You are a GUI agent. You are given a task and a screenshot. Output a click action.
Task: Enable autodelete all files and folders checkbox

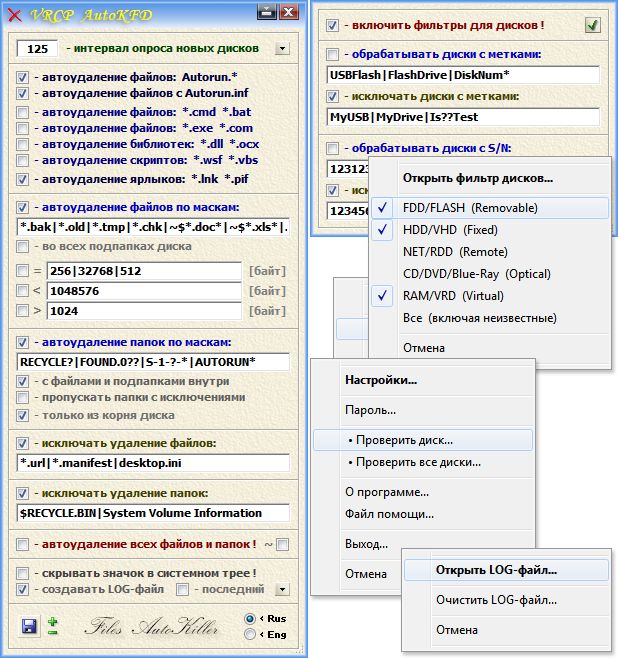pyautogui.click(x=23, y=545)
